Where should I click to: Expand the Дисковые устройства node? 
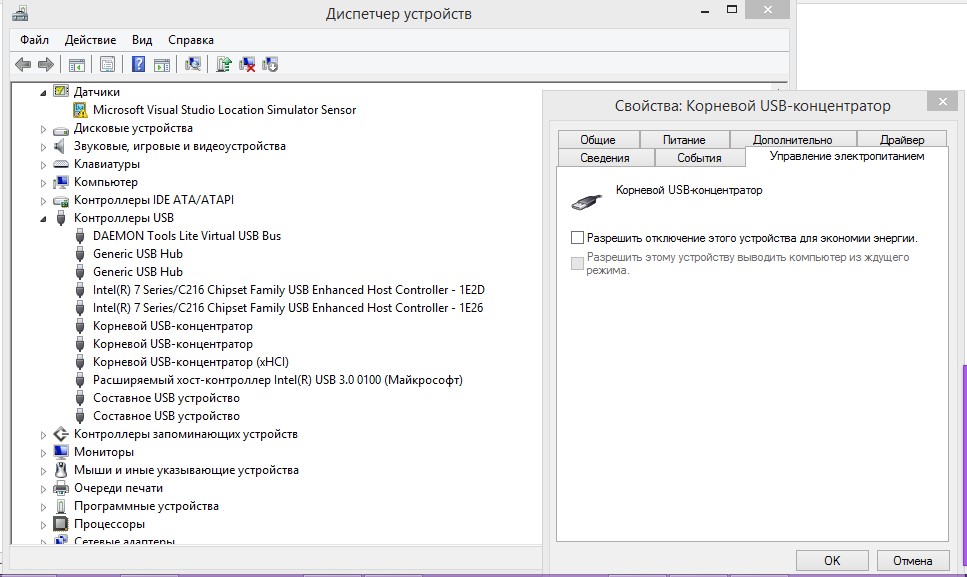(x=43, y=129)
